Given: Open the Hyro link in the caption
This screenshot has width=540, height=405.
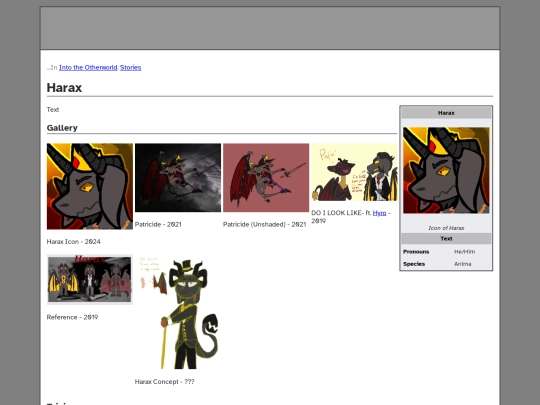Looking at the screenshot, I should [x=379, y=213].
